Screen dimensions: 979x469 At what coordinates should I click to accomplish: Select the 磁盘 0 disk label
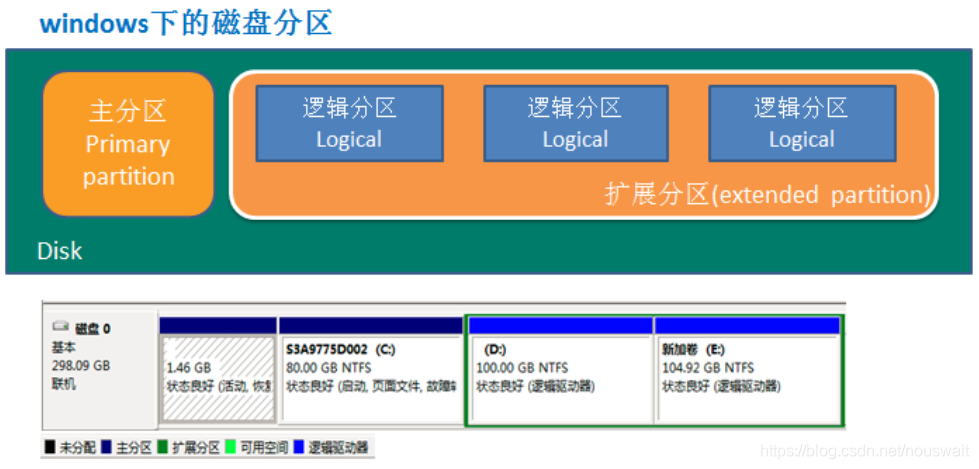pyautogui.click(x=92, y=328)
